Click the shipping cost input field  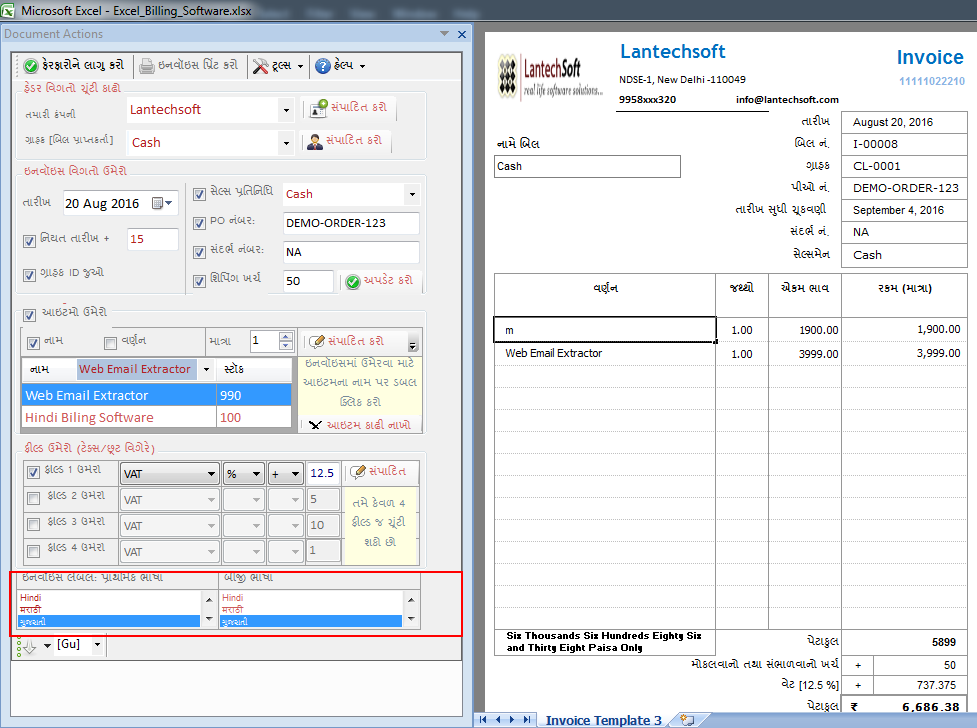point(308,281)
